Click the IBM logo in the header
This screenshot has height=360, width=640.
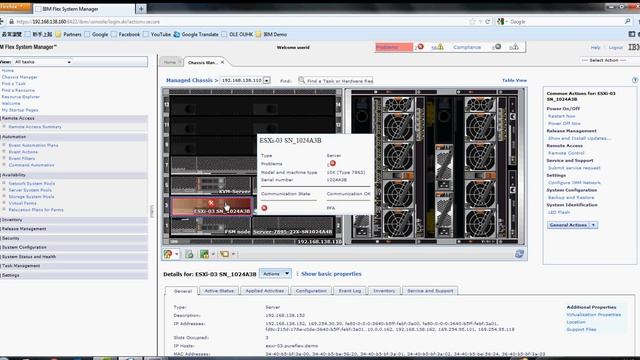point(634,47)
